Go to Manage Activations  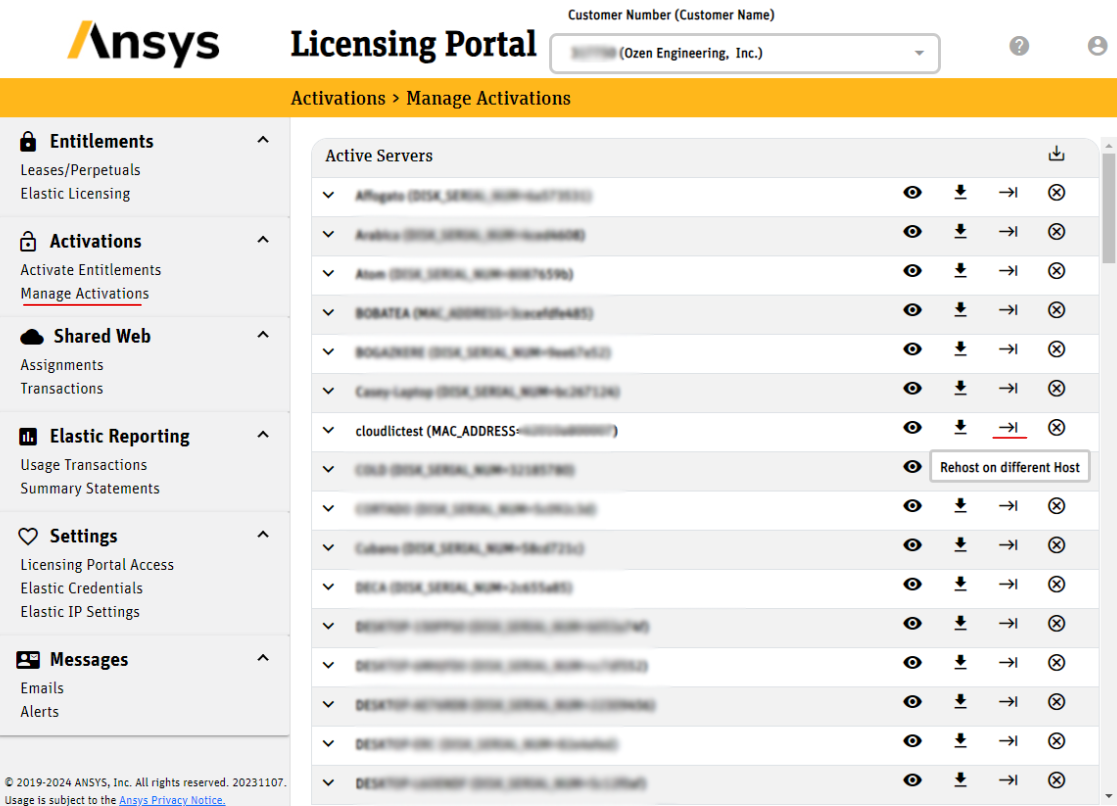tap(84, 293)
